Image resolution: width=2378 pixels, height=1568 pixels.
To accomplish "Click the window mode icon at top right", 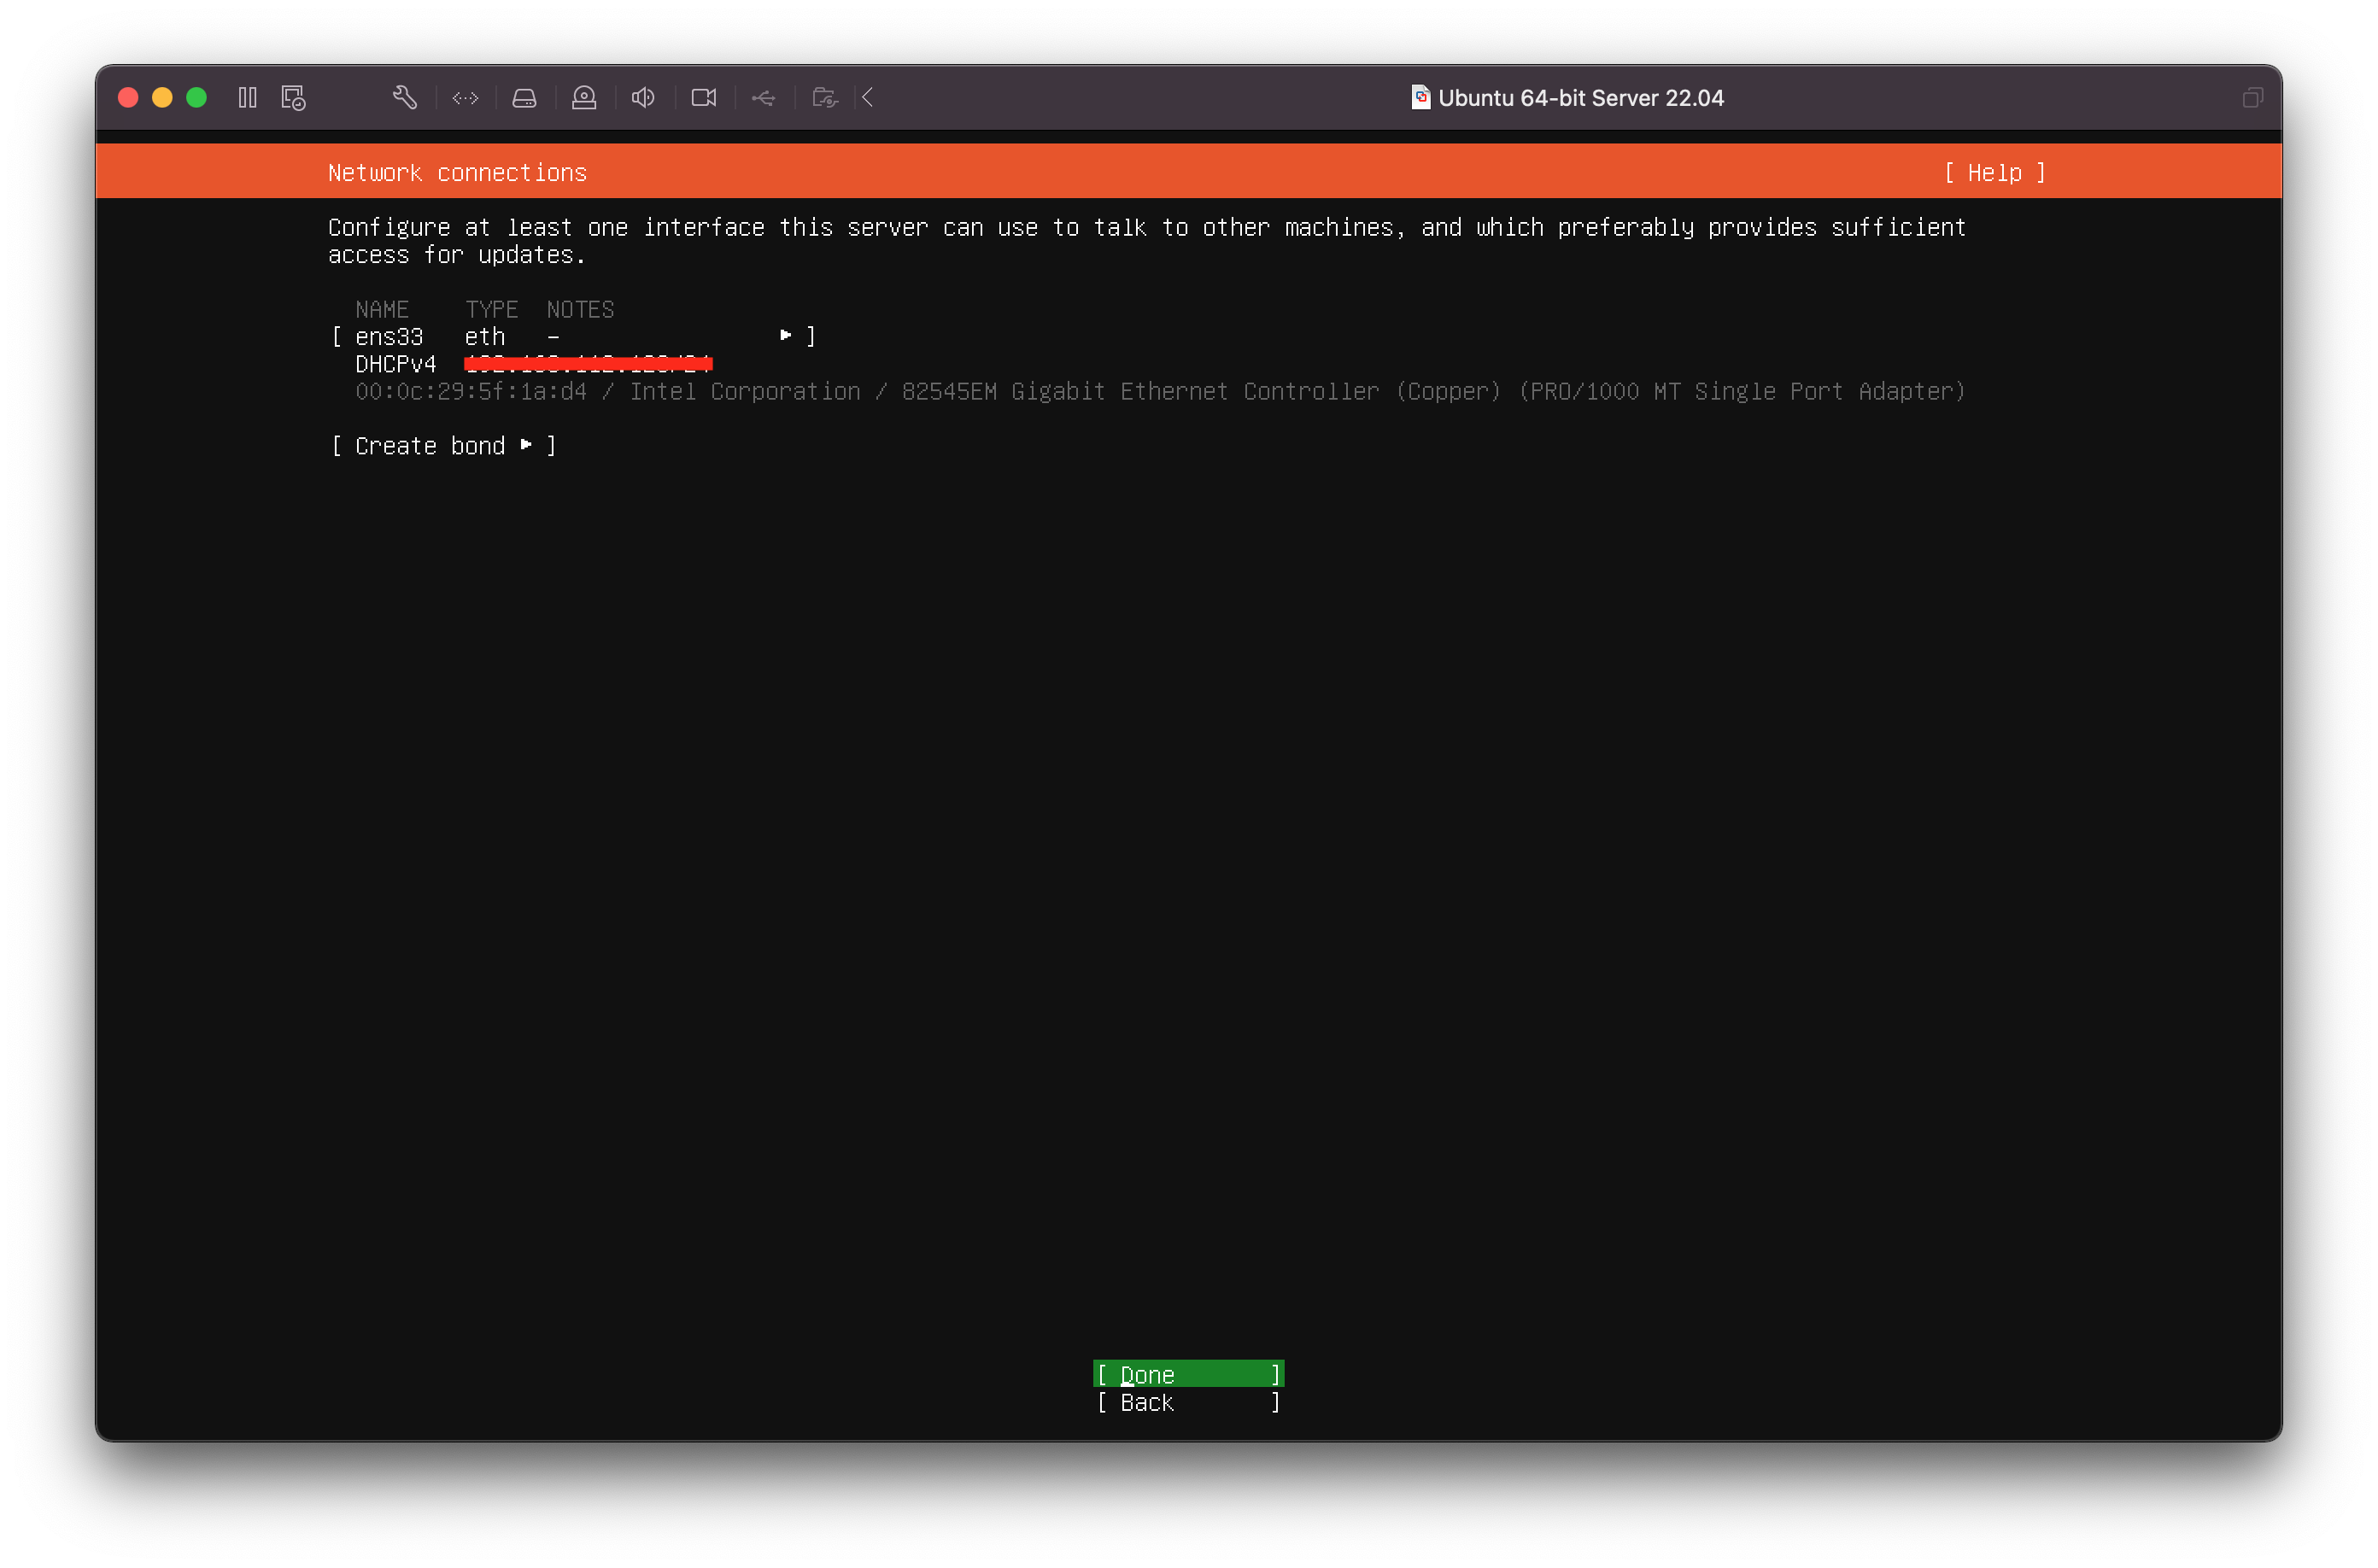I will click(x=2252, y=97).
